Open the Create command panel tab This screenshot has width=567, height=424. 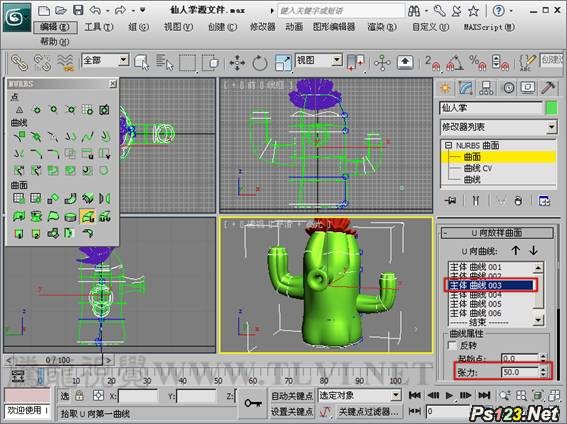(445, 88)
